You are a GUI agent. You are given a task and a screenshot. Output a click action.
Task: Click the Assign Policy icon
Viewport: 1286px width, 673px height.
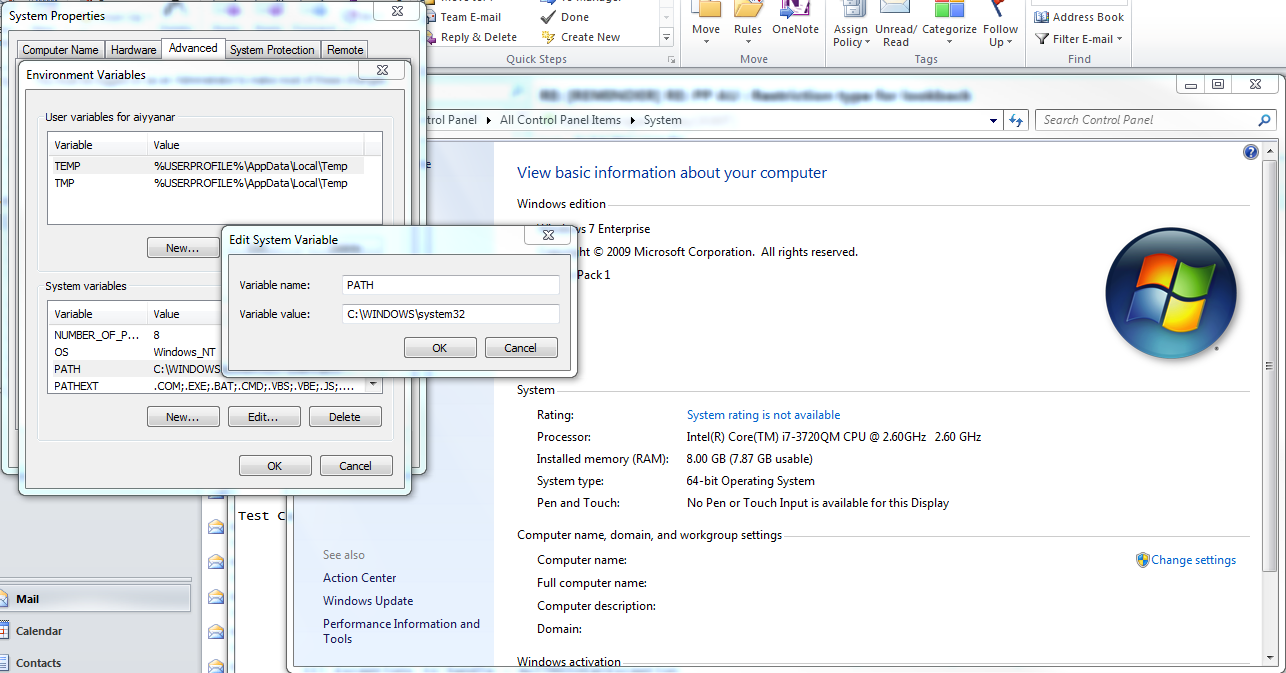(x=850, y=22)
